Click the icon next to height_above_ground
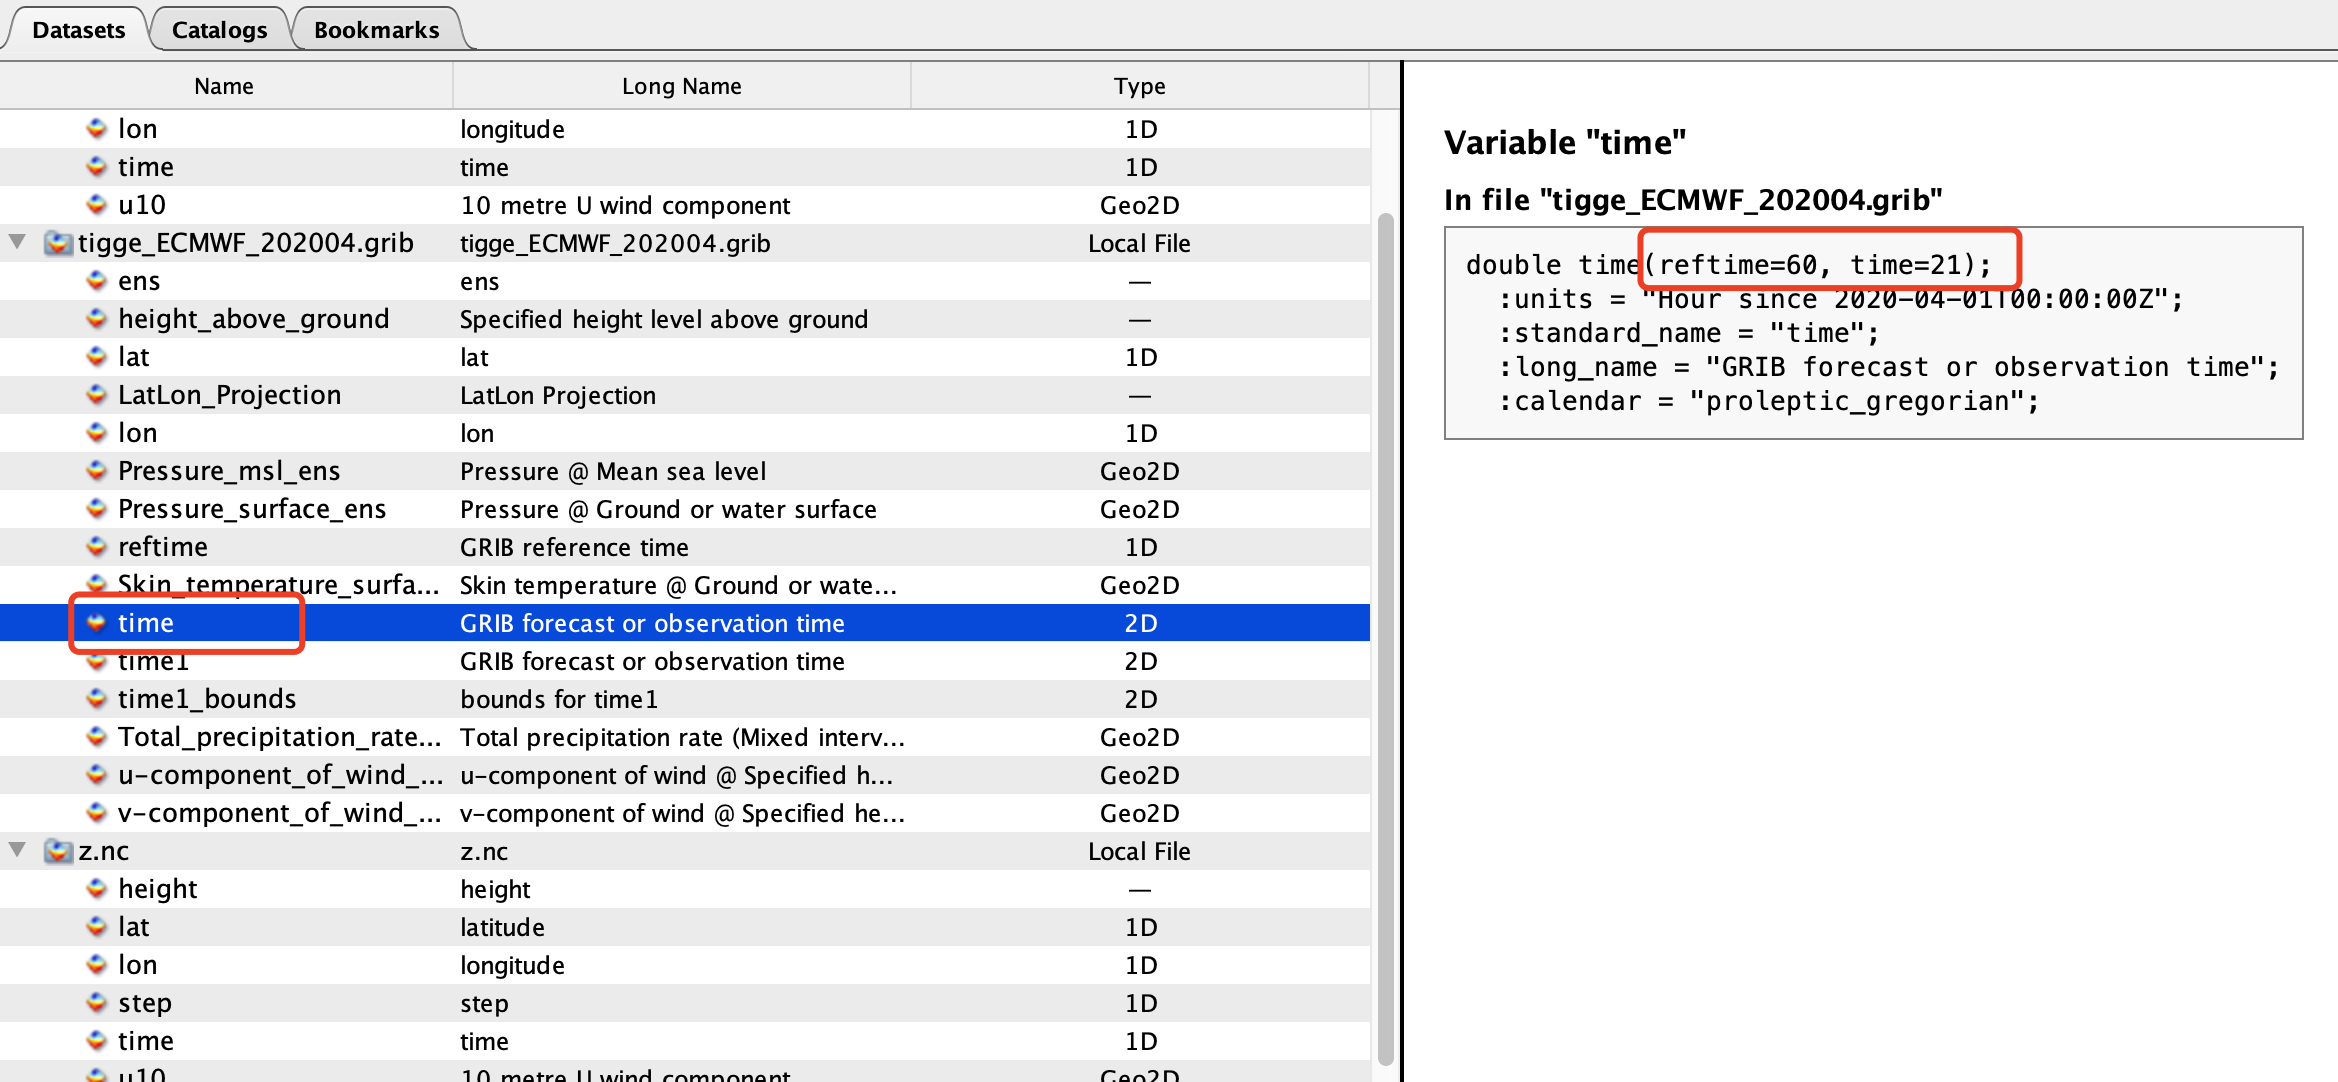The width and height of the screenshot is (2338, 1082). coord(96,319)
